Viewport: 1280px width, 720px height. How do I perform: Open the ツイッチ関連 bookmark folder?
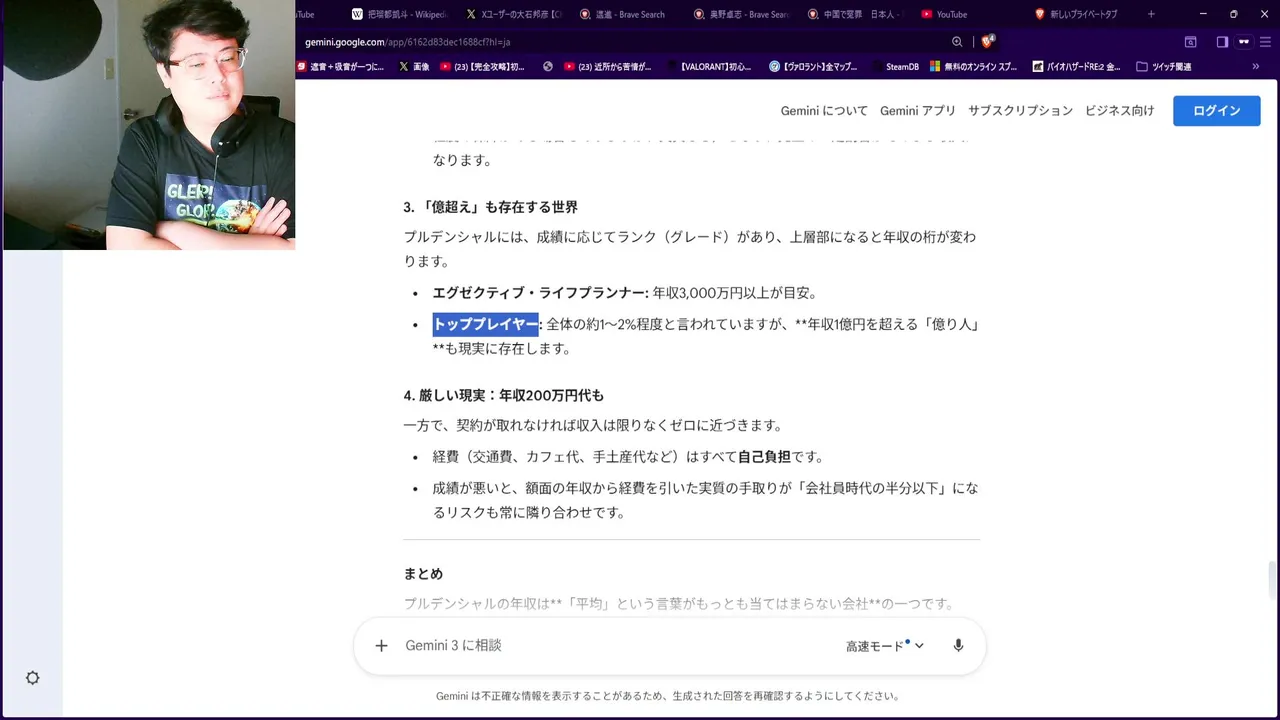tap(1164, 67)
